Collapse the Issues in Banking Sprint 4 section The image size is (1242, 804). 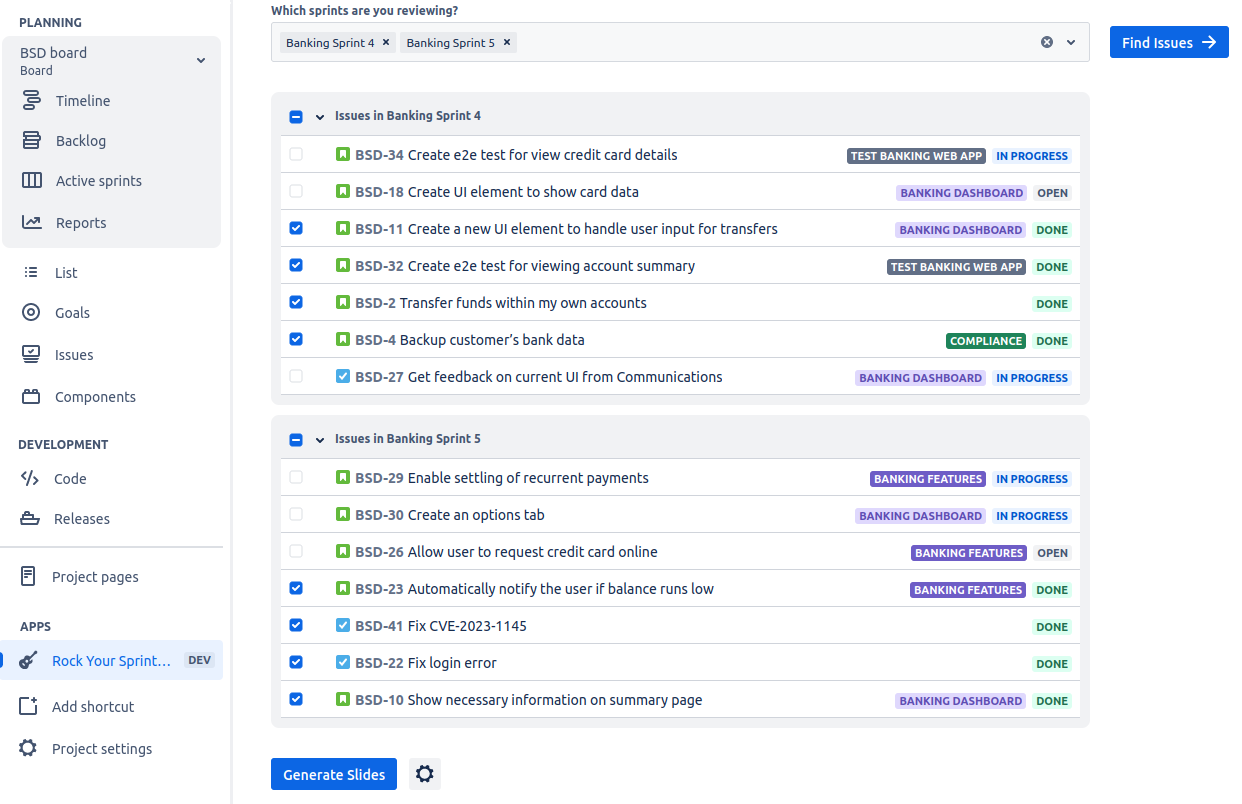320,116
